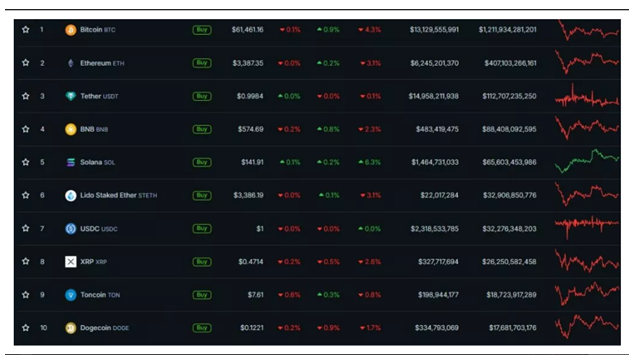Open Solana's green sparkline chart
Viewport: 635px width, 364px height.
click(587, 161)
